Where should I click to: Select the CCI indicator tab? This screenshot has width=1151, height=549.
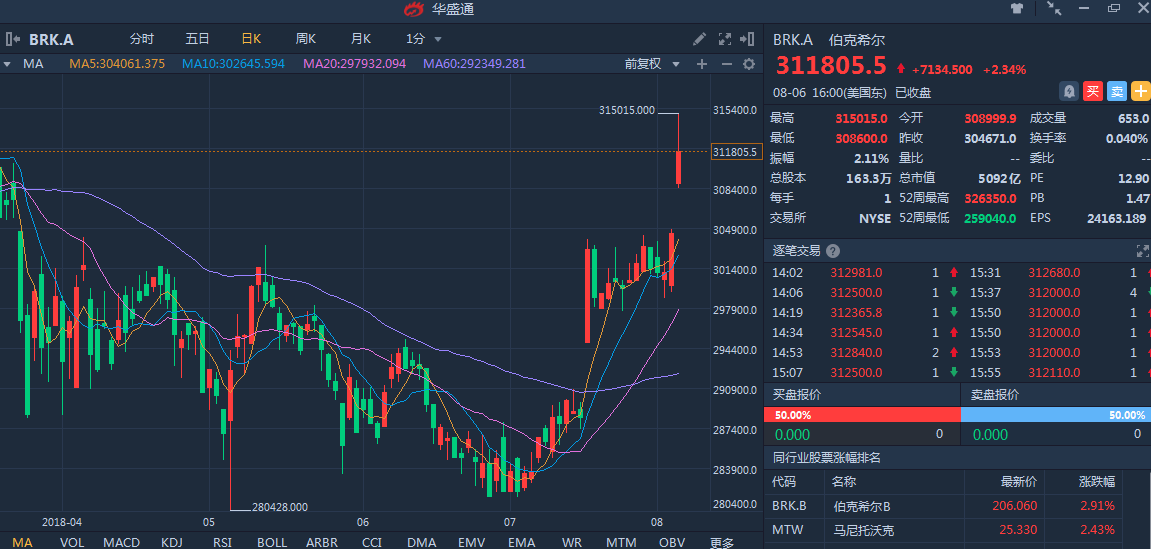371,542
